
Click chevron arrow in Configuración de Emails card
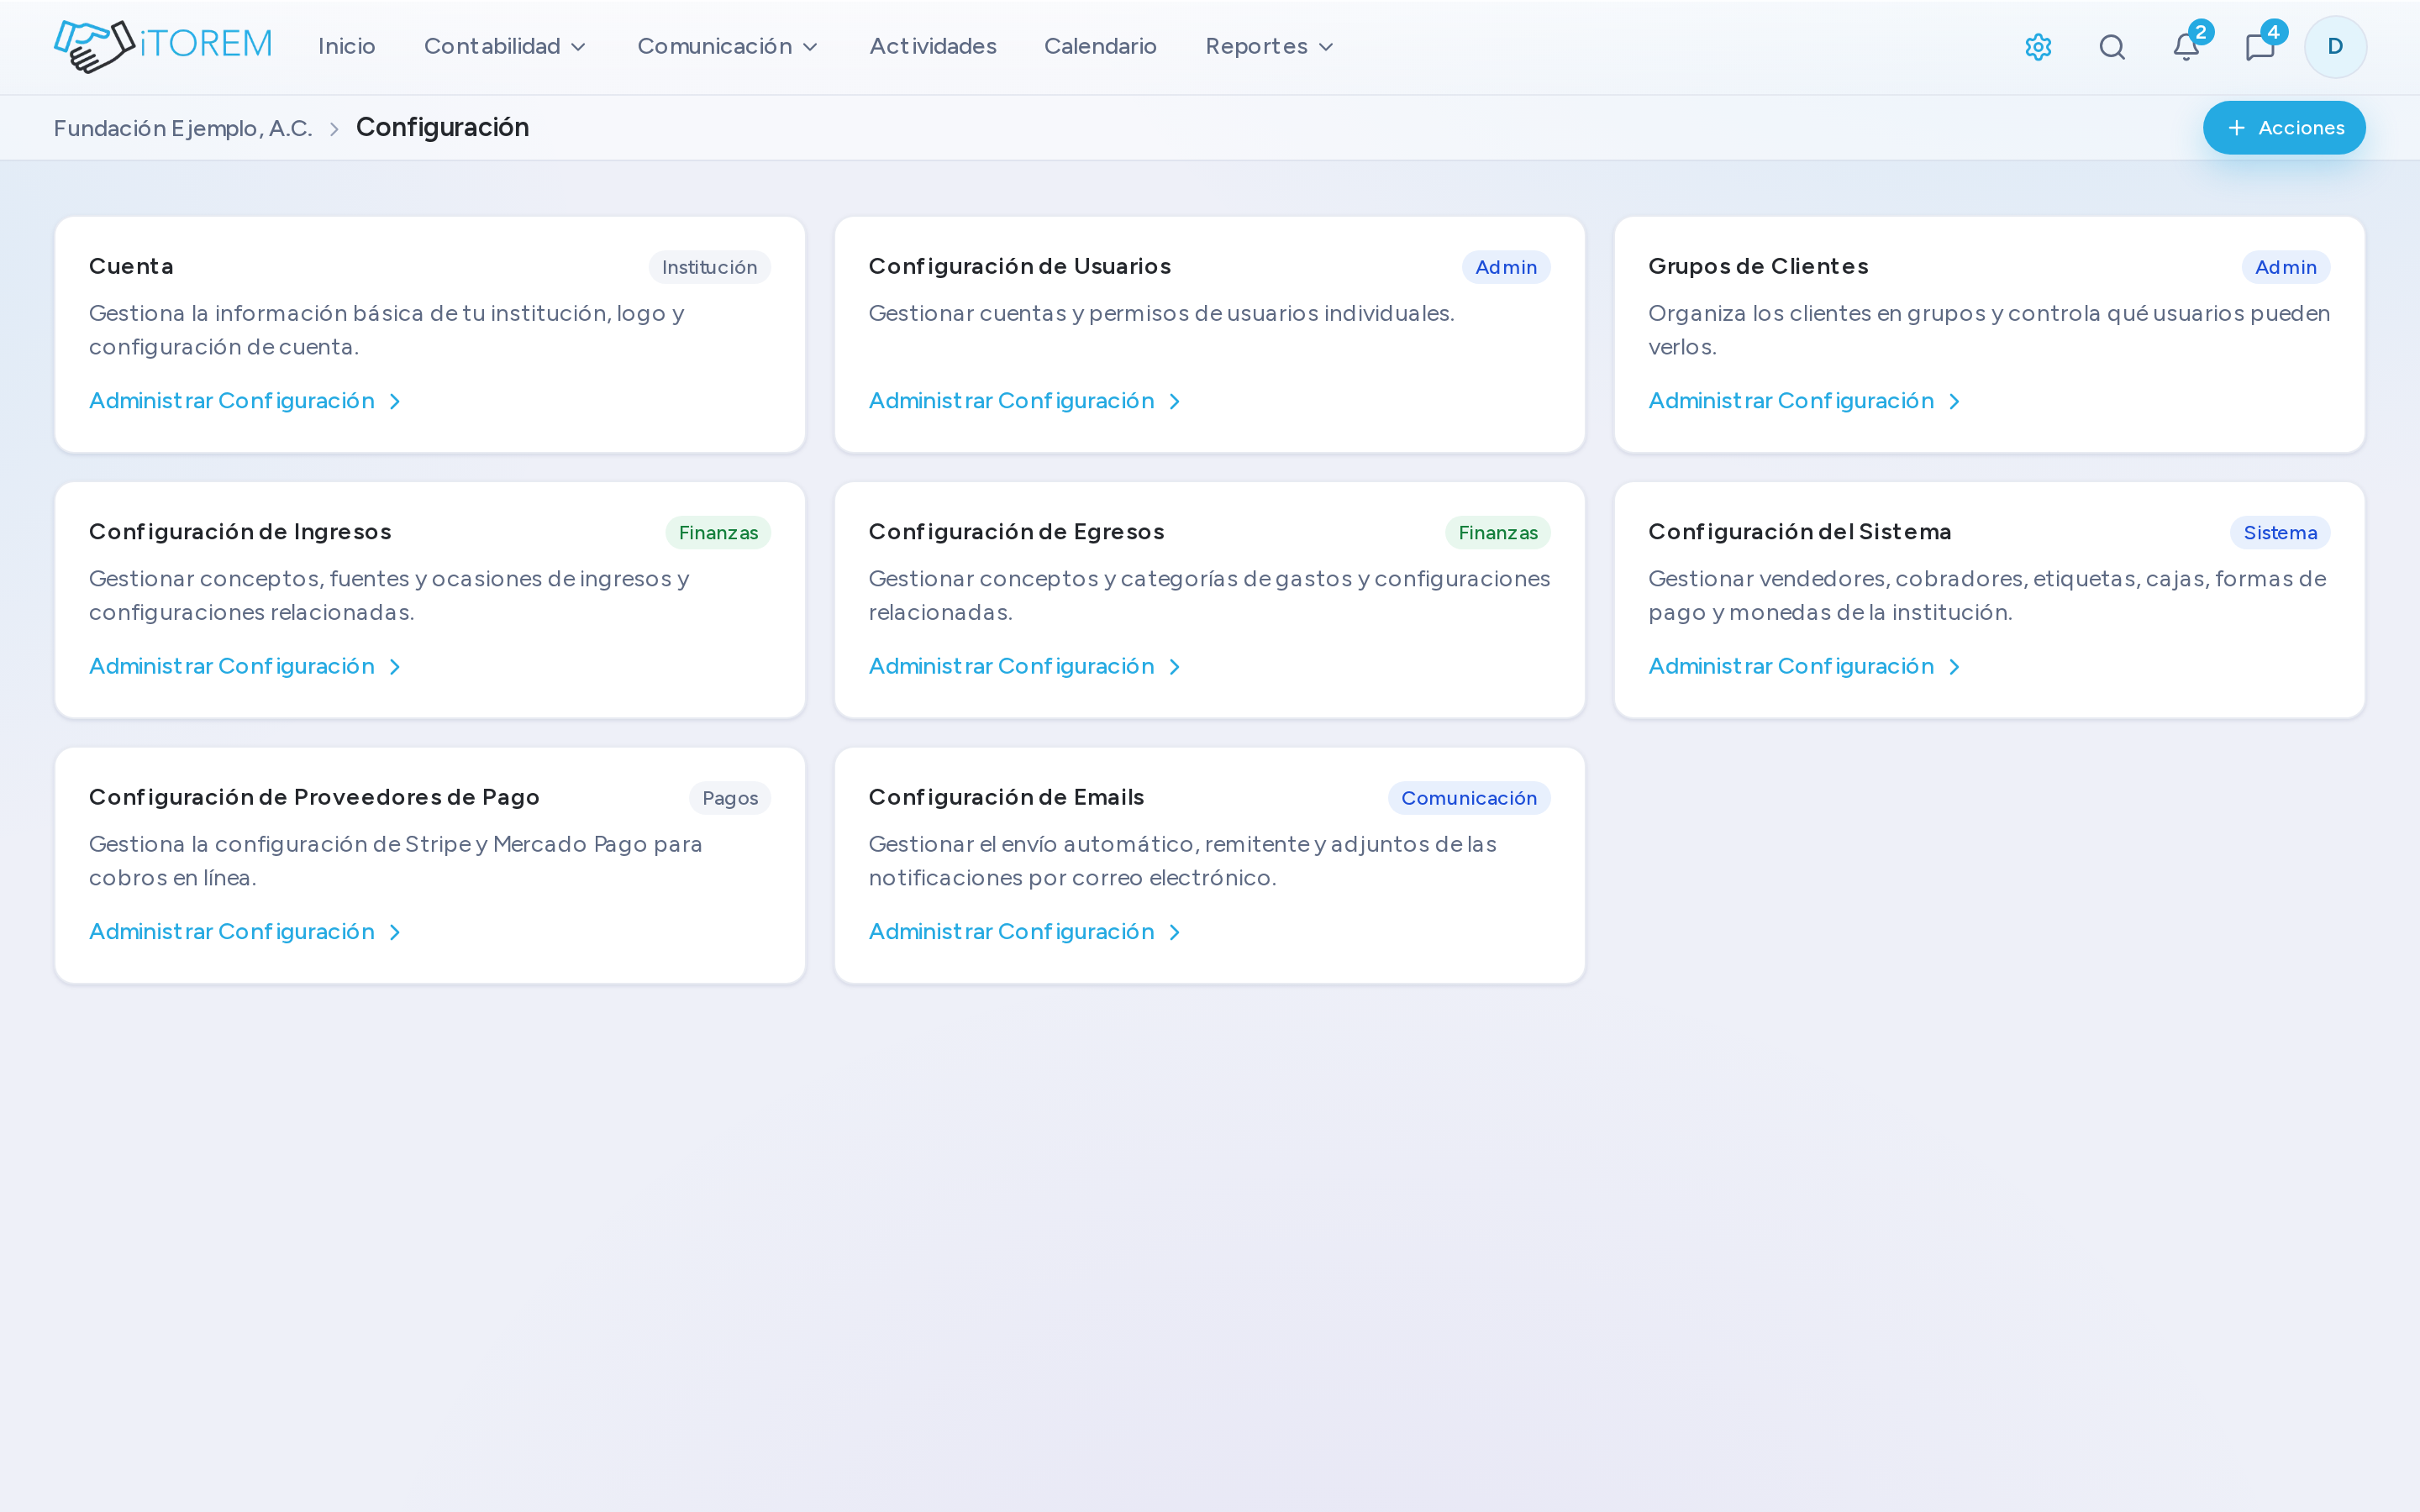click(x=1175, y=933)
